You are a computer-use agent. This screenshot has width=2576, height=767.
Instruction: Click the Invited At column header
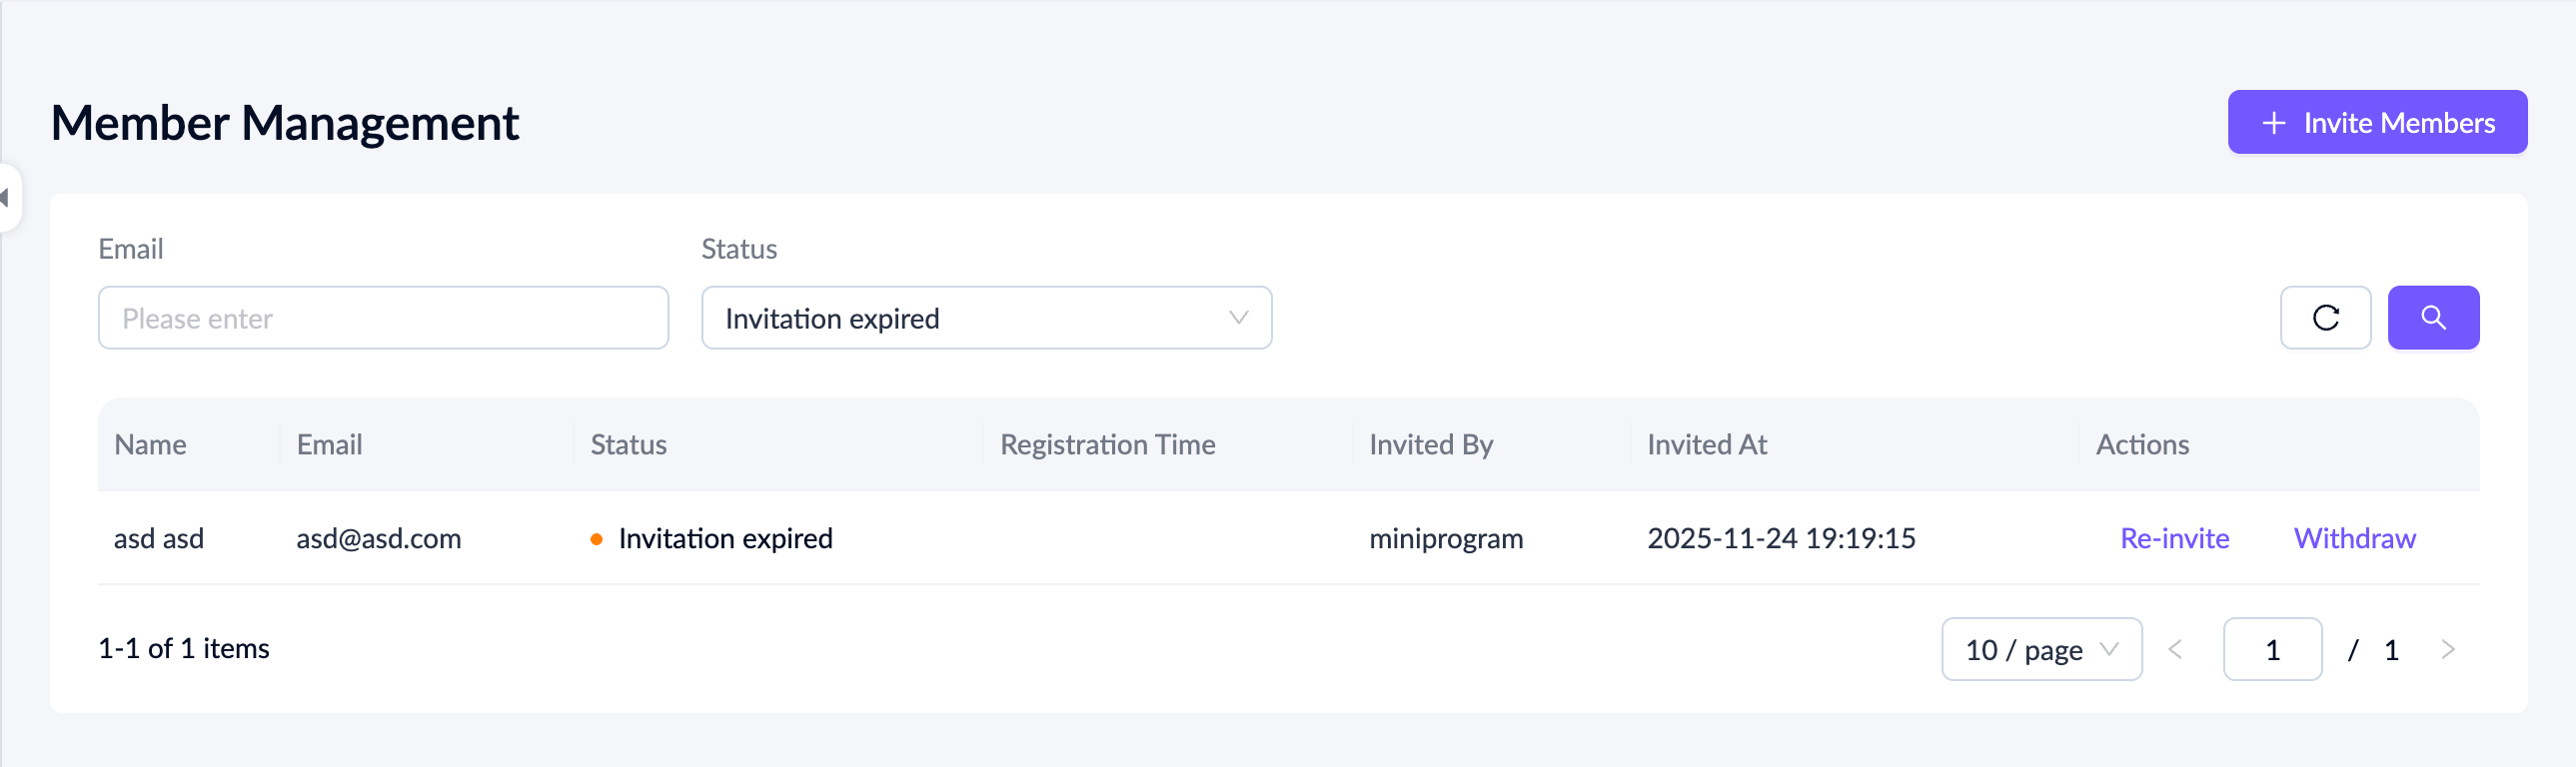pos(1706,445)
